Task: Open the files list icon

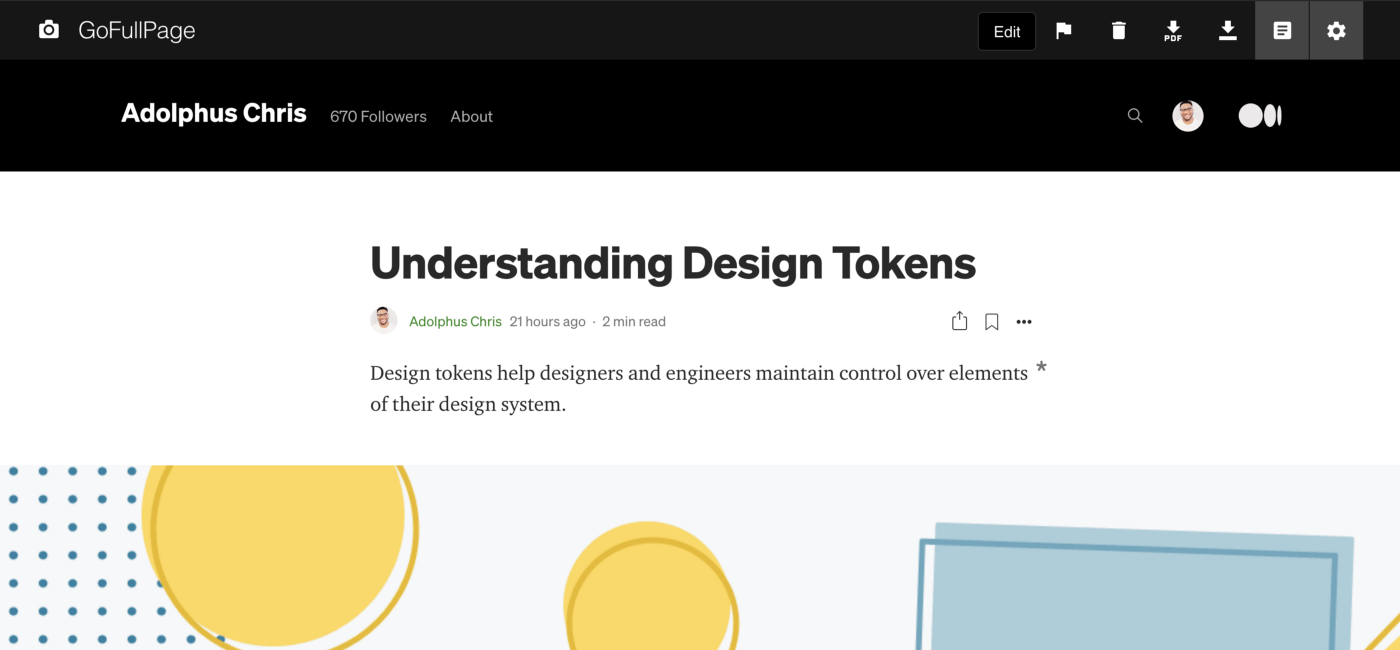Action: [1282, 31]
